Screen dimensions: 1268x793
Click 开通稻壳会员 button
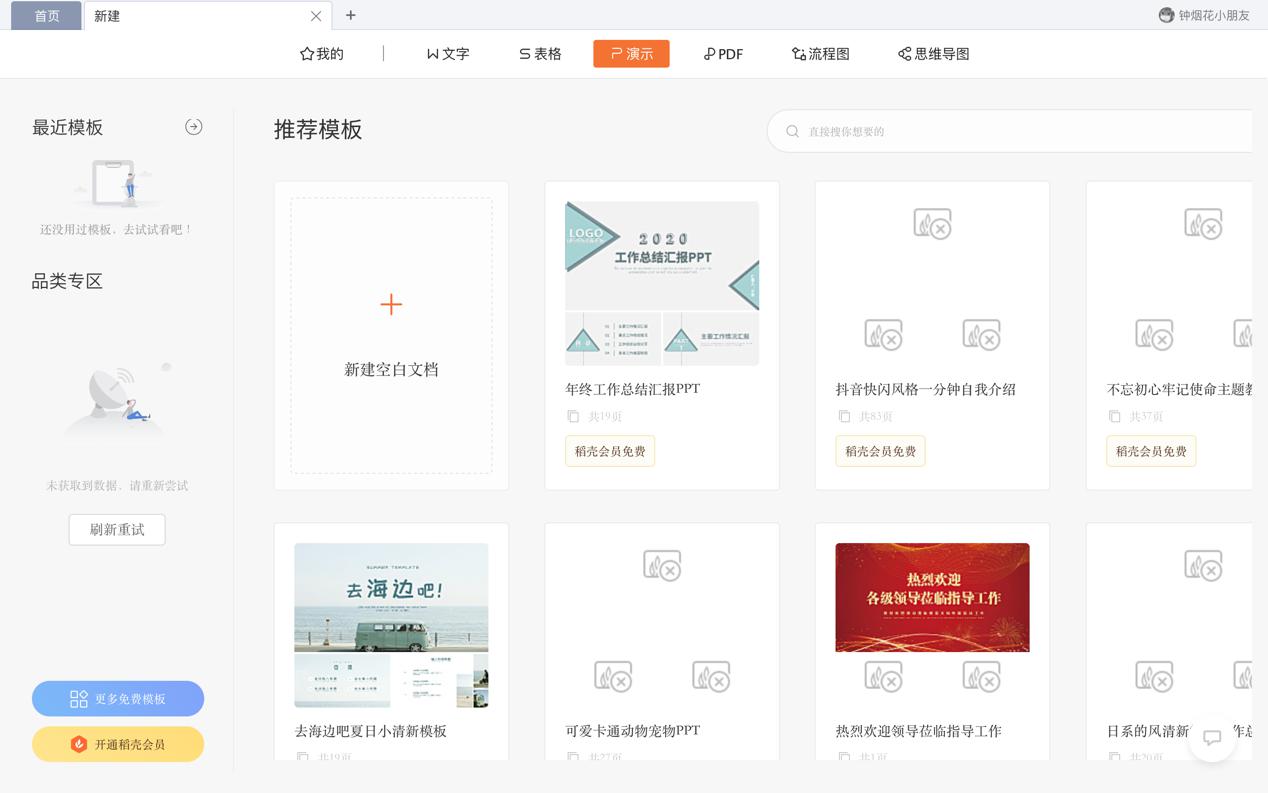pyautogui.click(x=118, y=744)
